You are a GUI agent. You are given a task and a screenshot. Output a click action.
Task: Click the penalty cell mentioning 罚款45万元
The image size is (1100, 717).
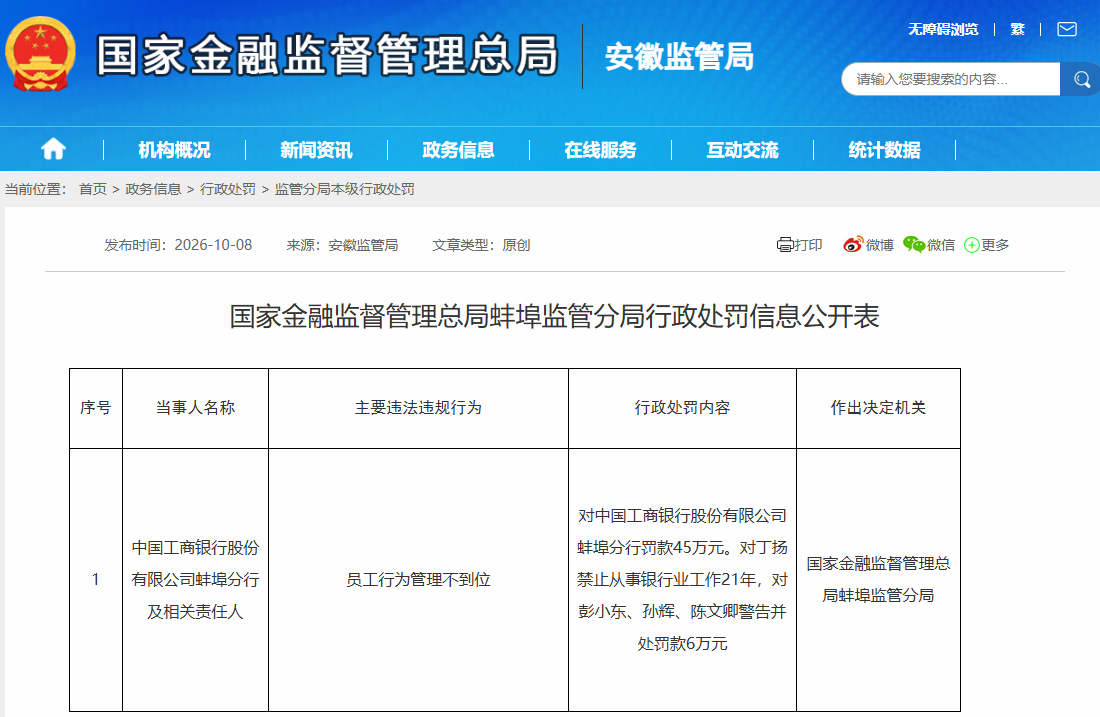[x=682, y=579]
